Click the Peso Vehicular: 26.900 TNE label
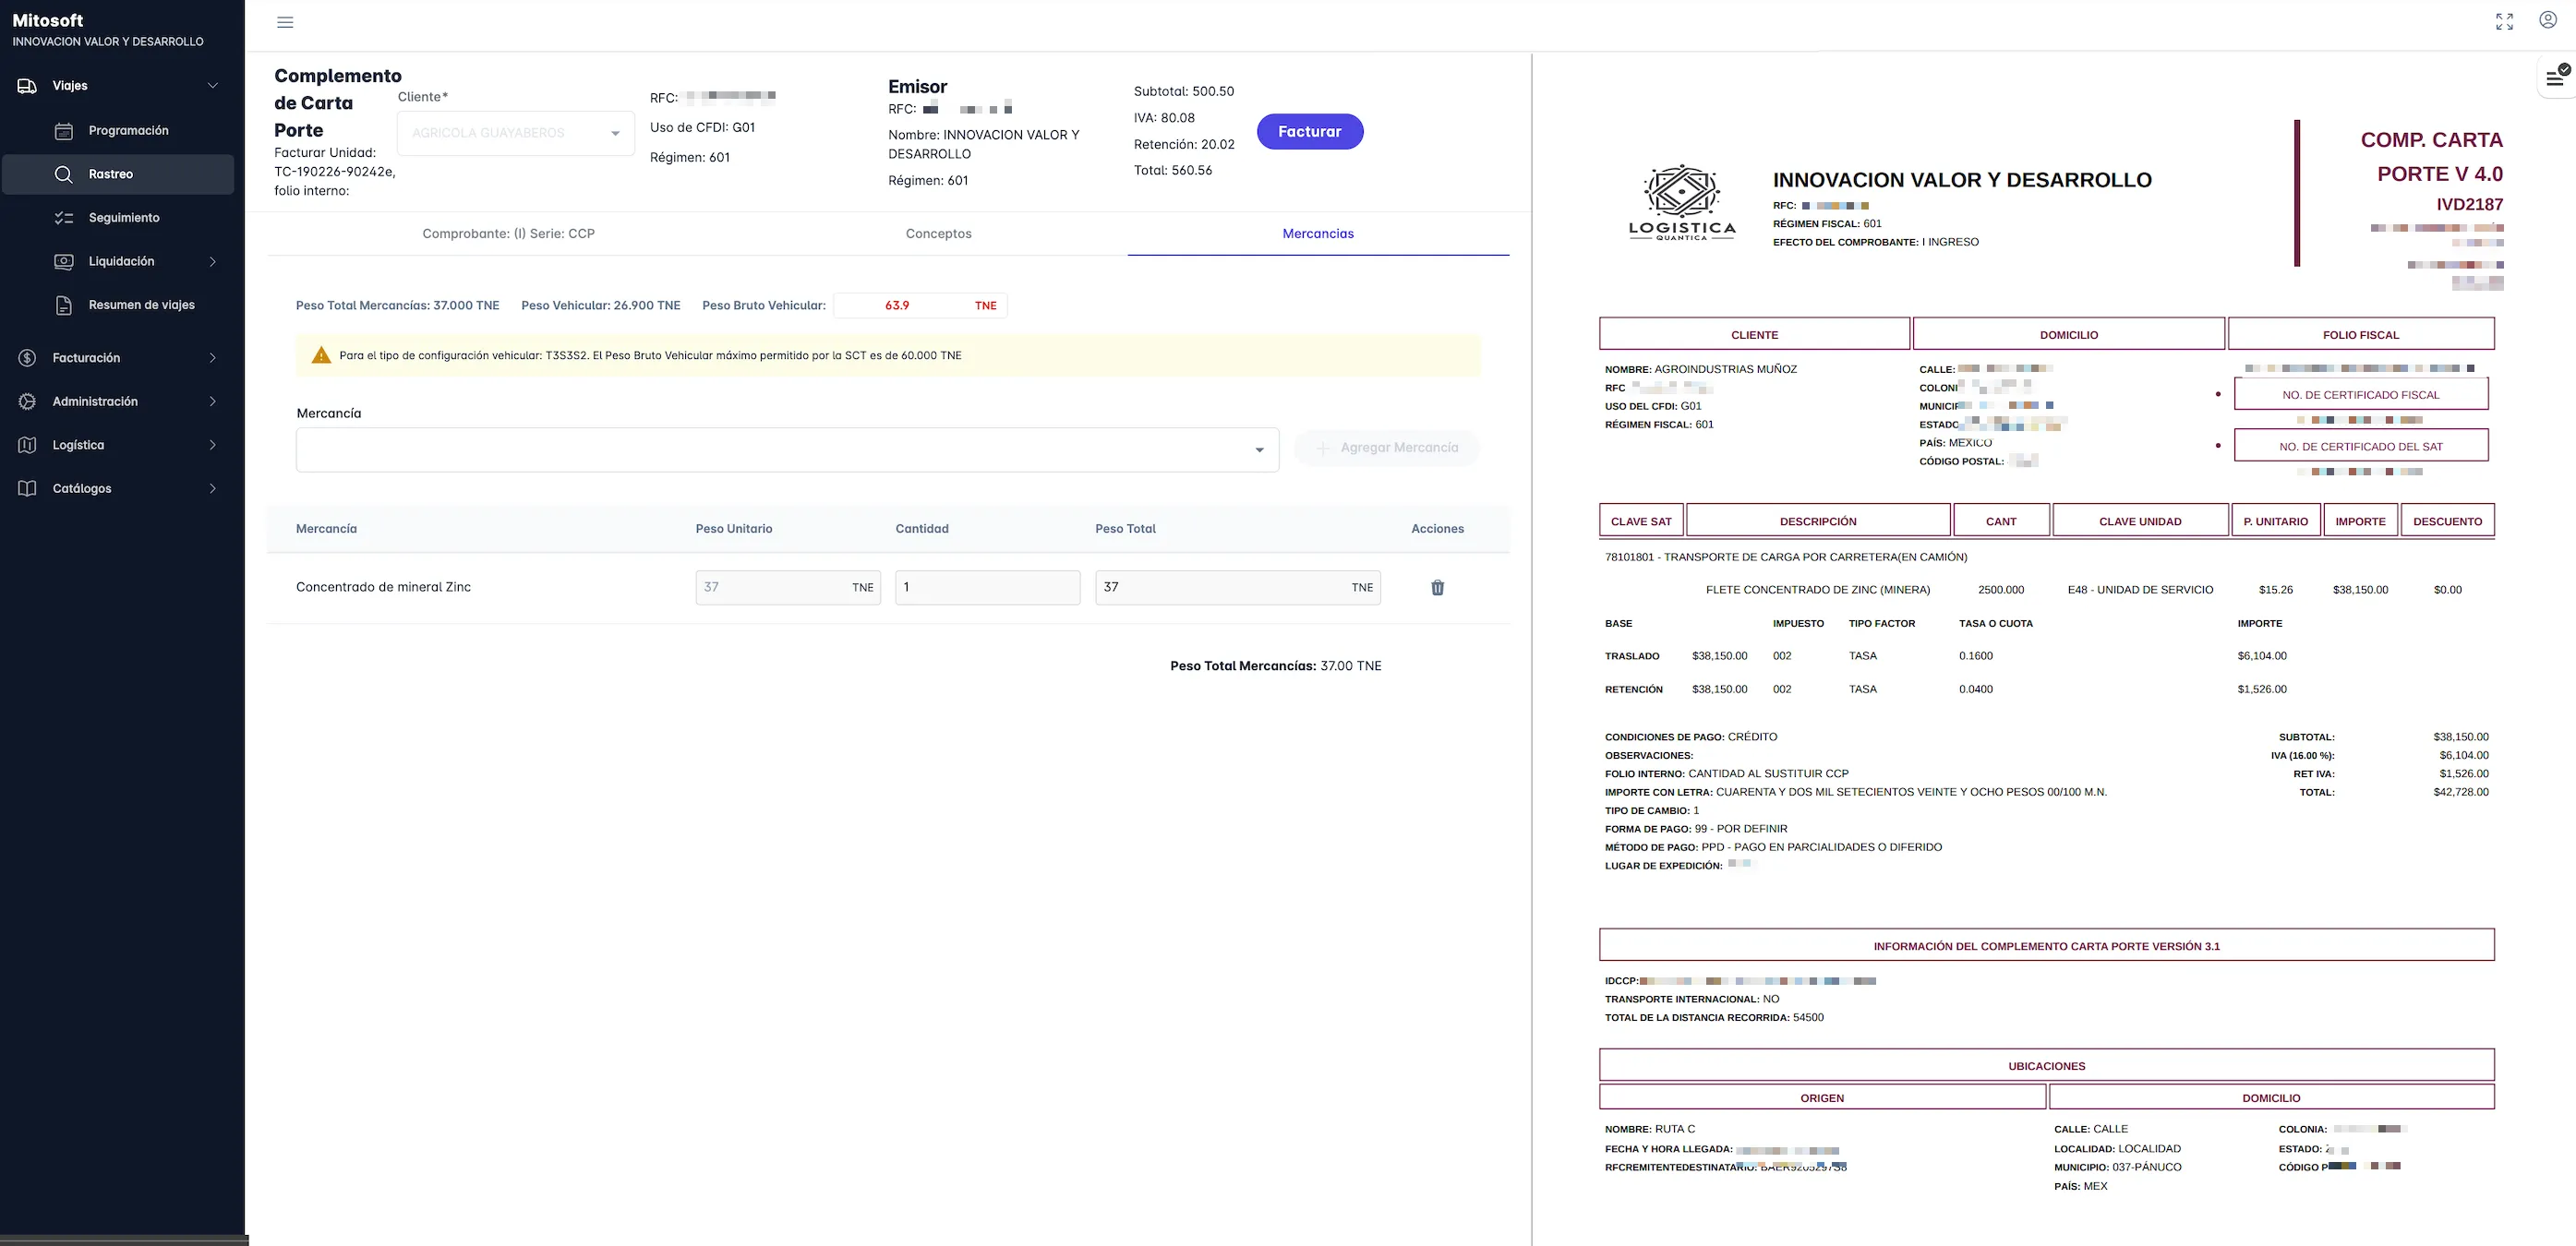 pos(601,306)
